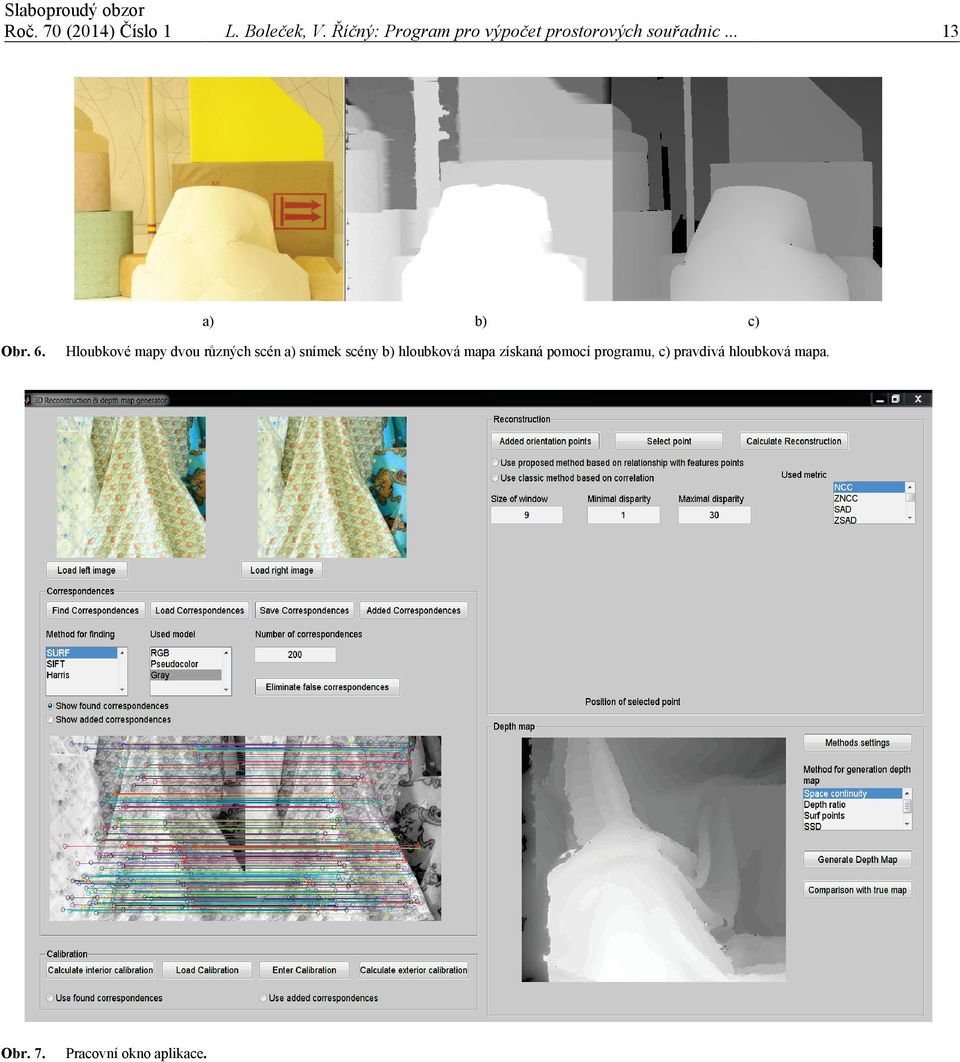Select Surf points depth map method
The image size is (960, 1062).
pos(853,815)
